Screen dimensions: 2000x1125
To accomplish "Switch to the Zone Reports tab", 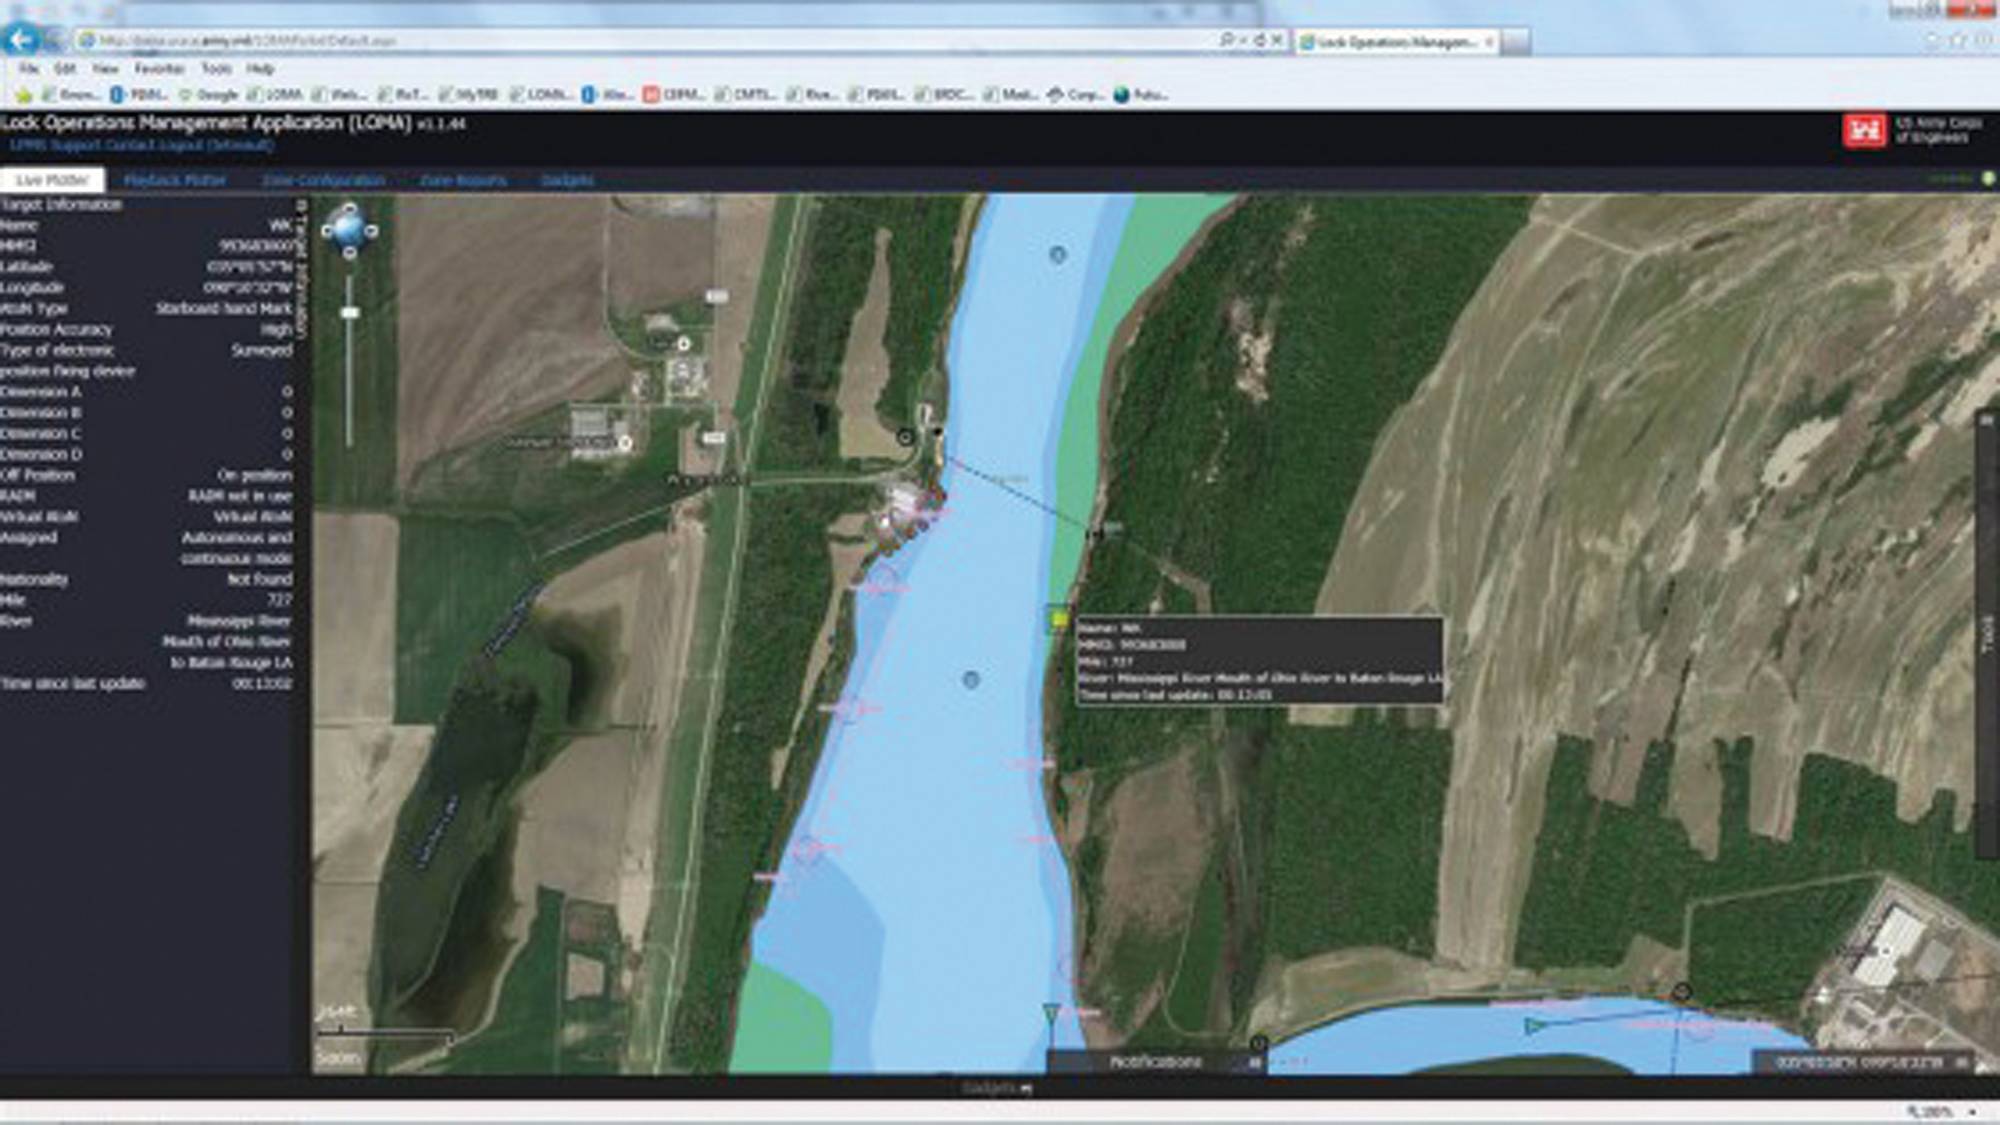I will click(463, 180).
